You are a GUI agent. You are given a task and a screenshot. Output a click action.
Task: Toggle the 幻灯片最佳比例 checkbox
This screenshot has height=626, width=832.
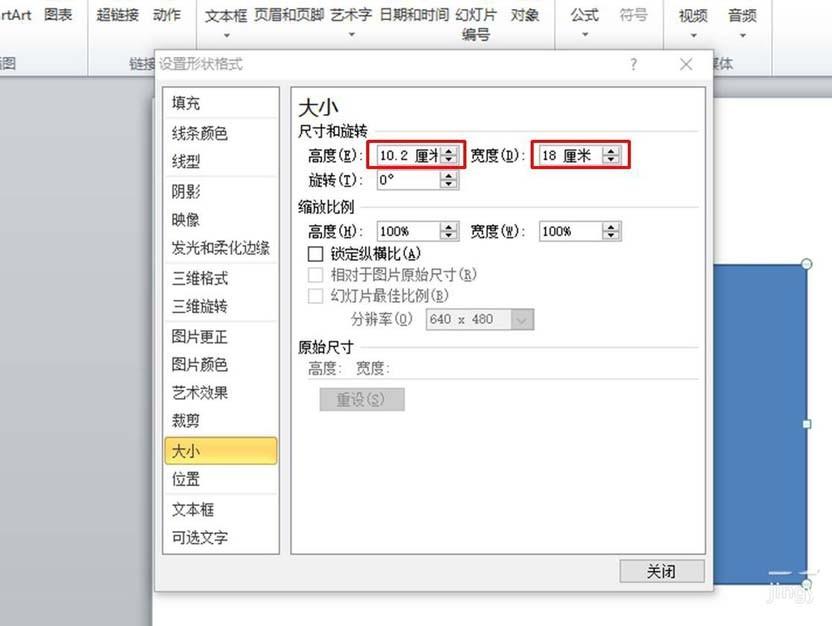(x=315, y=296)
